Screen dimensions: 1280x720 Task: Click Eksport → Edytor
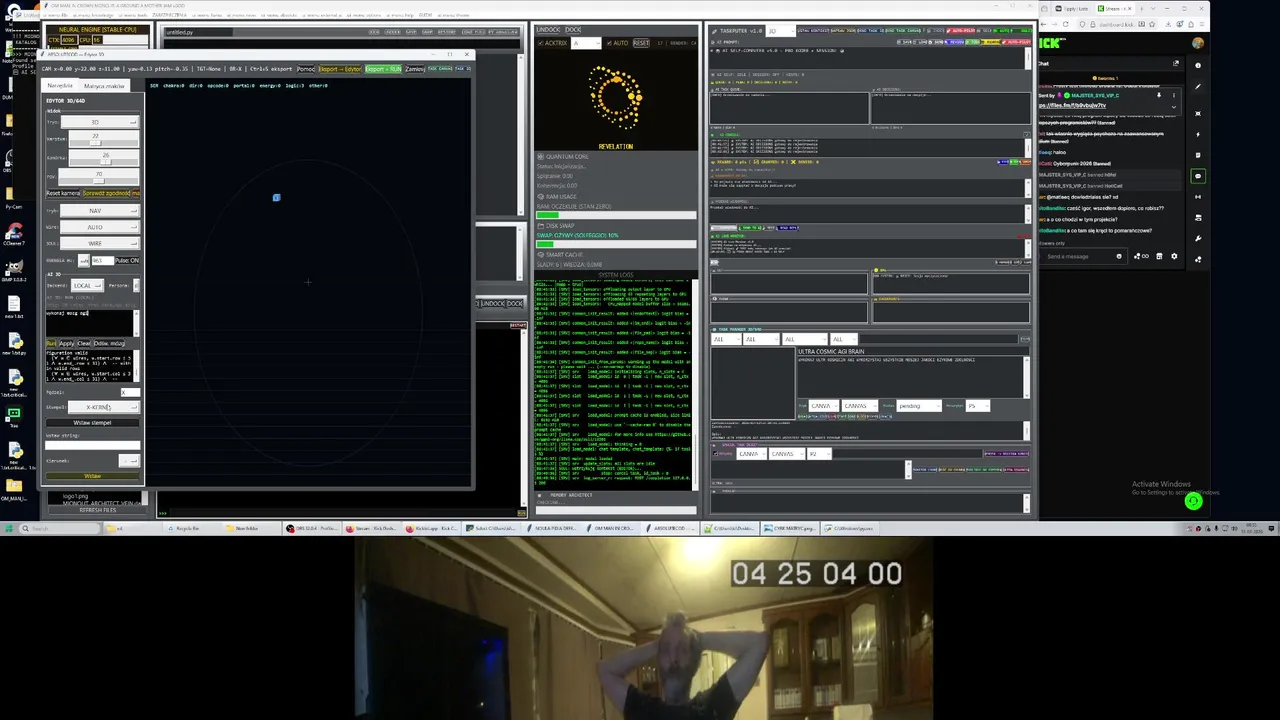[x=340, y=69]
